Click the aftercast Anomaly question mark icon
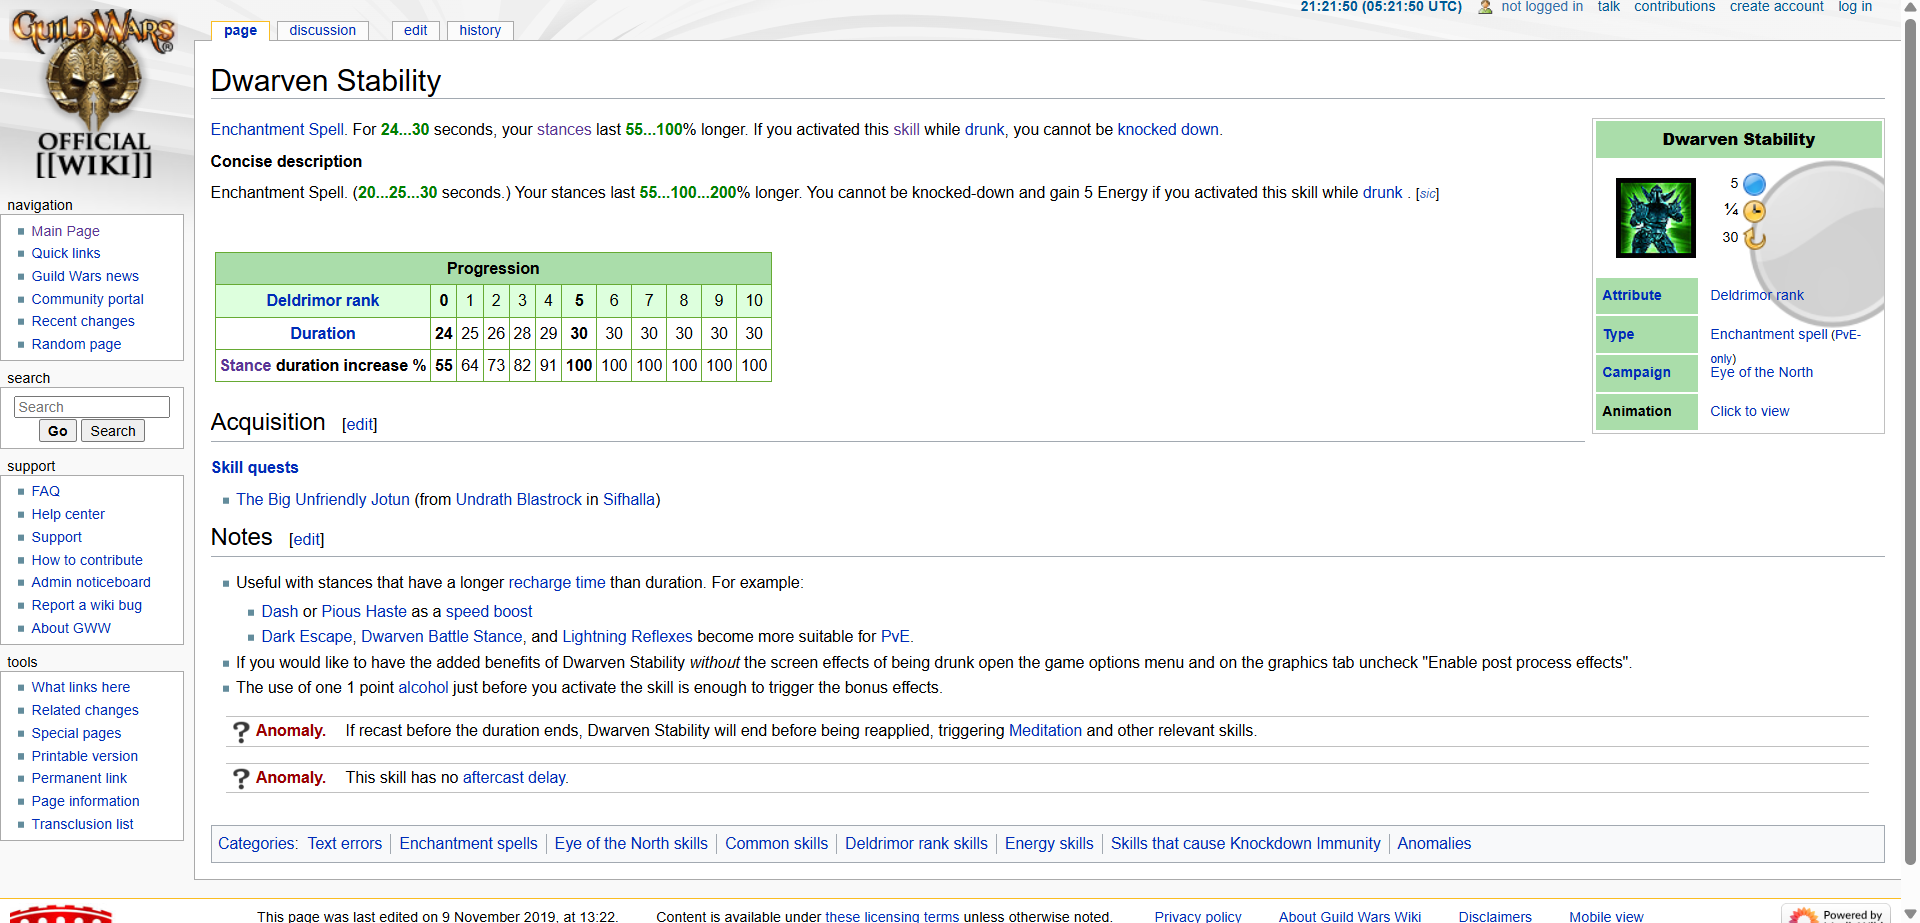This screenshot has height=923, width=1920. pos(240,779)
